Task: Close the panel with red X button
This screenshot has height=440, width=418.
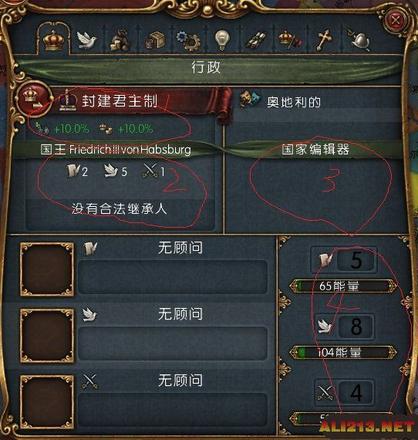Action: click(396, 21)
